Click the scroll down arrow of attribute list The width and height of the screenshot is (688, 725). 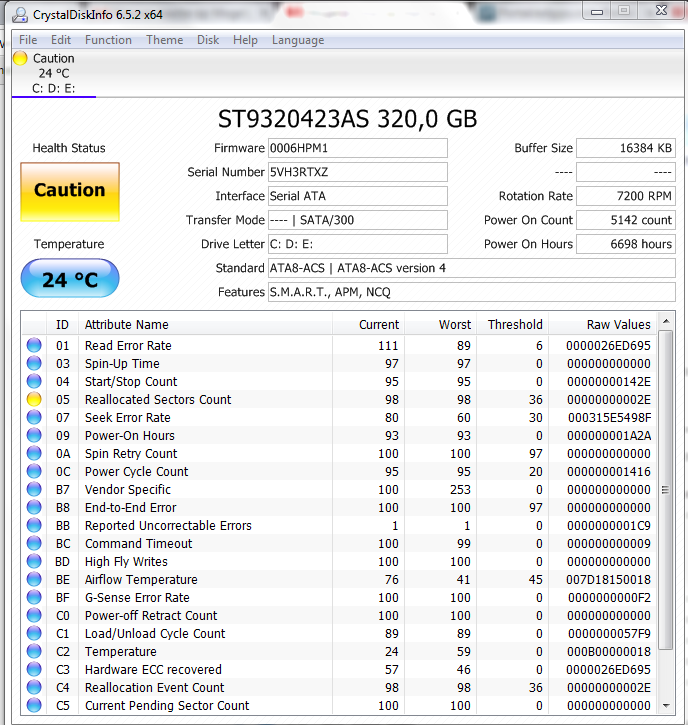point(667,706)
